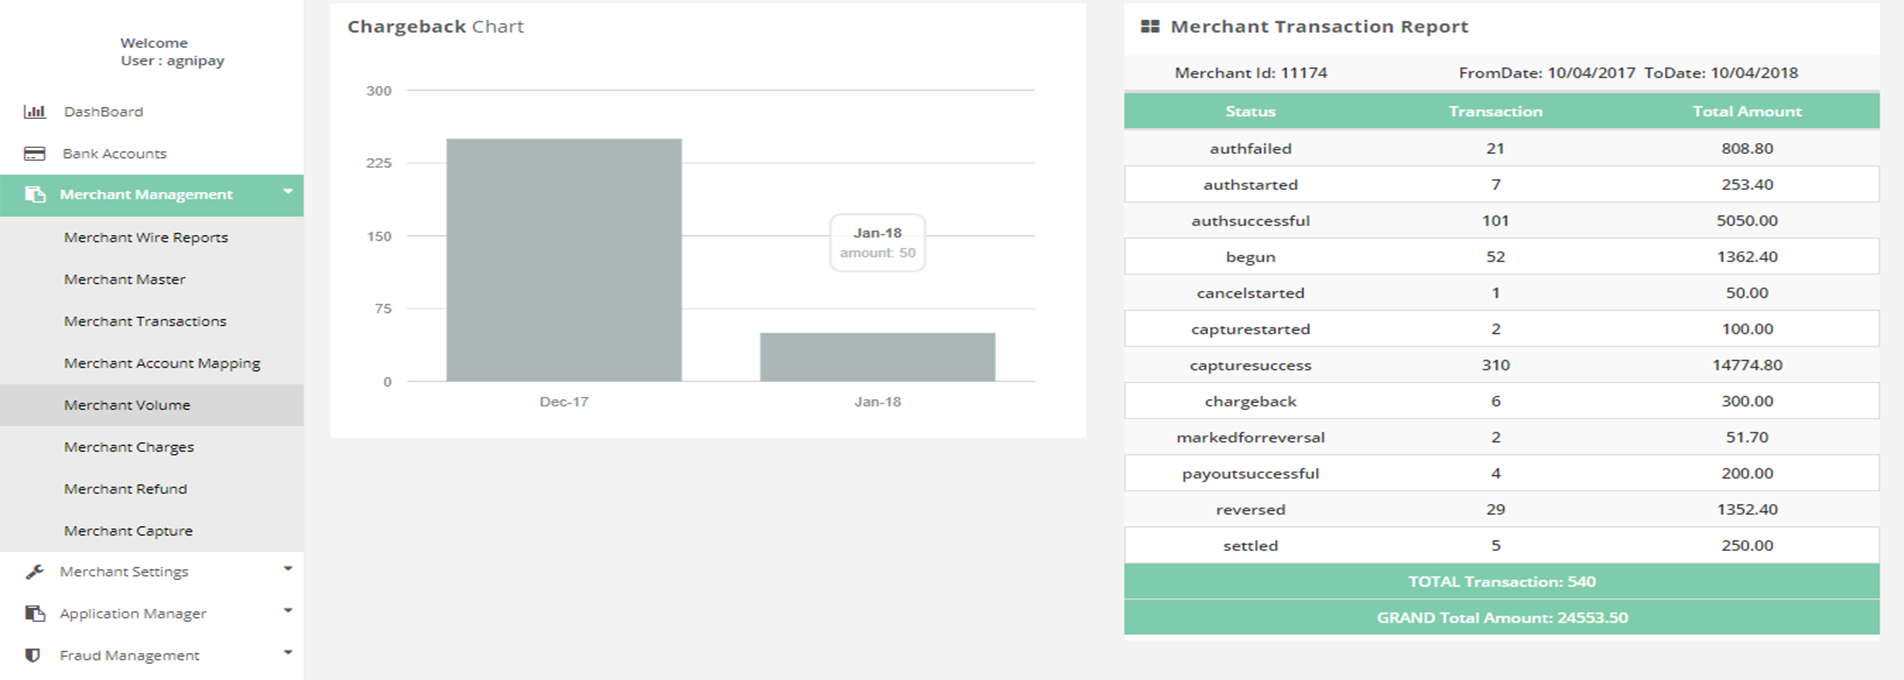Open the Merchant Transactions link
The image size is (1904, 680).
point(145,322)
